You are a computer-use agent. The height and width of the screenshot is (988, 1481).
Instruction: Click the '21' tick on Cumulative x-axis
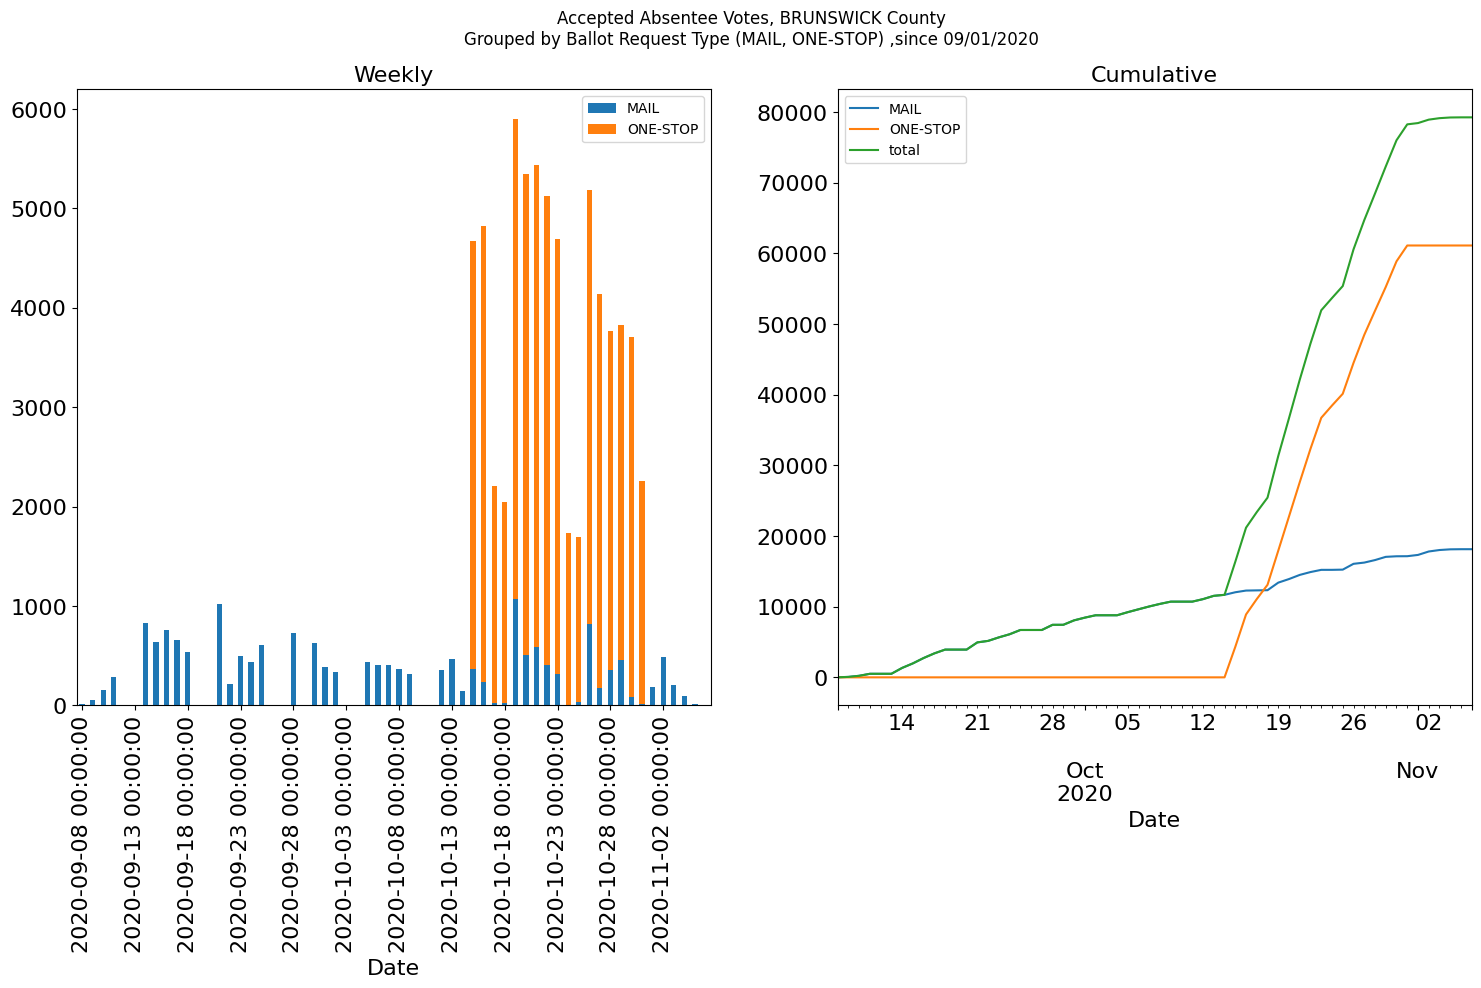click(x=977, y=722)
